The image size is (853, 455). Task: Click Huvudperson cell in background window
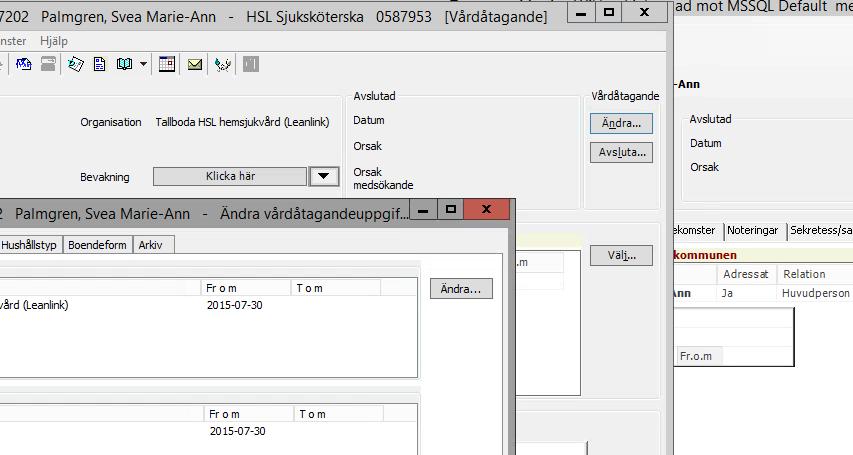click(x=815, y=293)
